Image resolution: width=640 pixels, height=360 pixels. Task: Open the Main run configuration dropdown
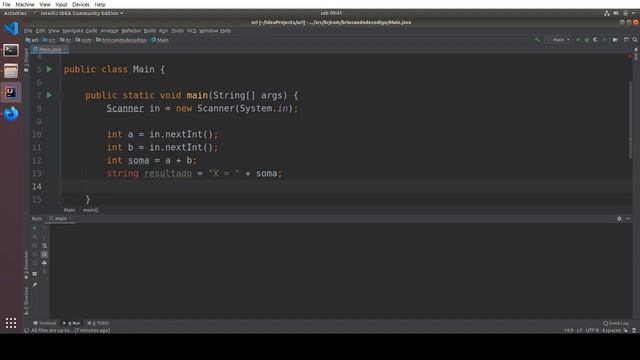click(559, 40)
